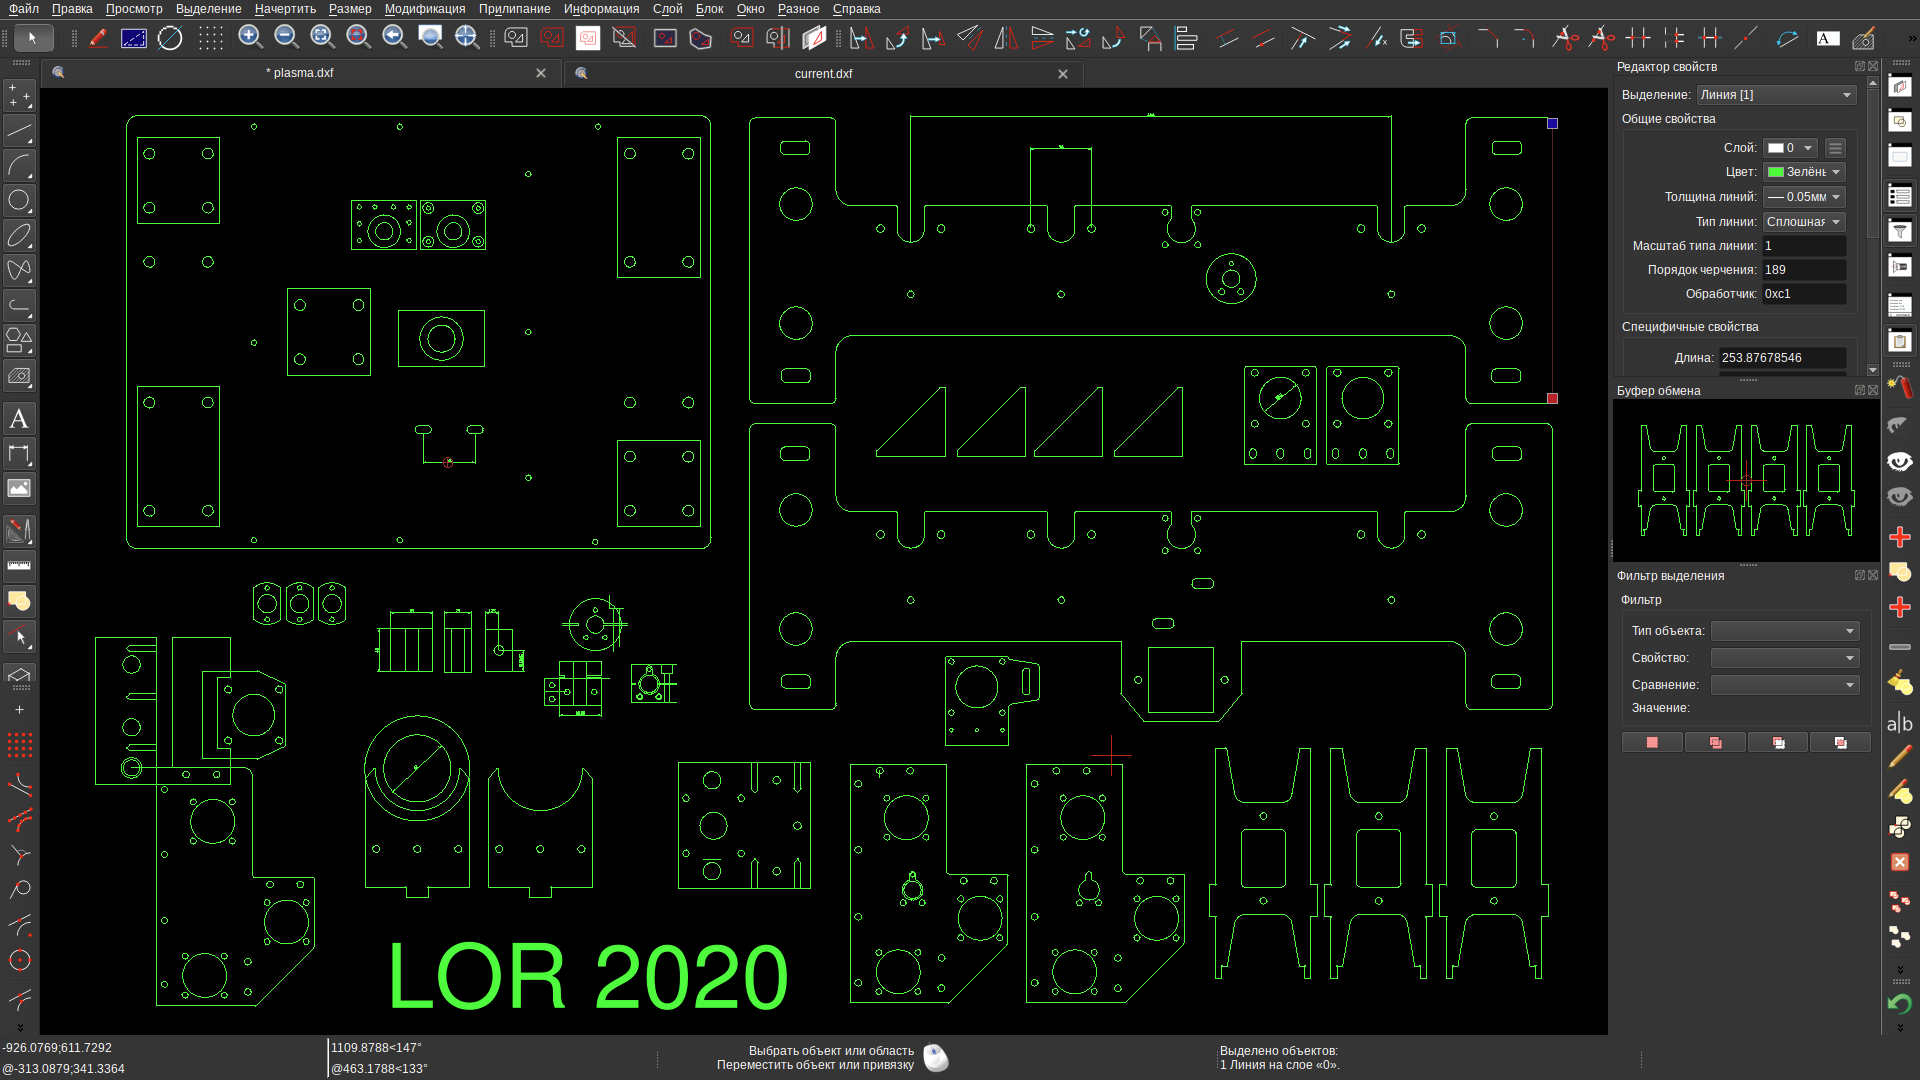This screenshot has height=1080, width=1920.
Task: Open the Circle tools in left toolbar
Action: pos(19,200)
